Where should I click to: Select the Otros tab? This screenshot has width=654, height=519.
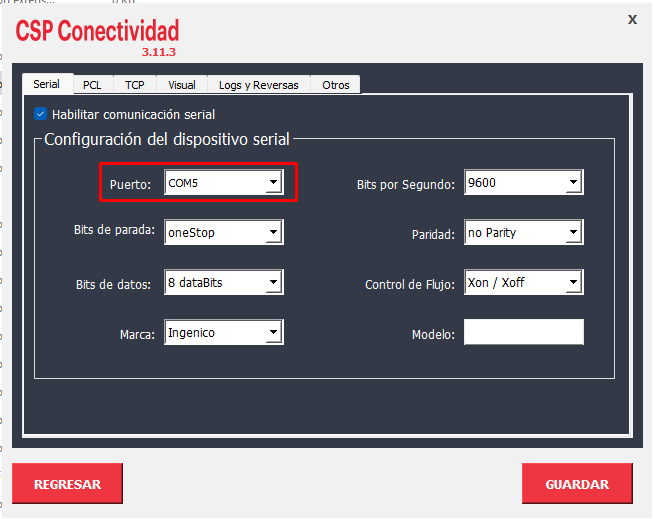click(x=335, y=85)
